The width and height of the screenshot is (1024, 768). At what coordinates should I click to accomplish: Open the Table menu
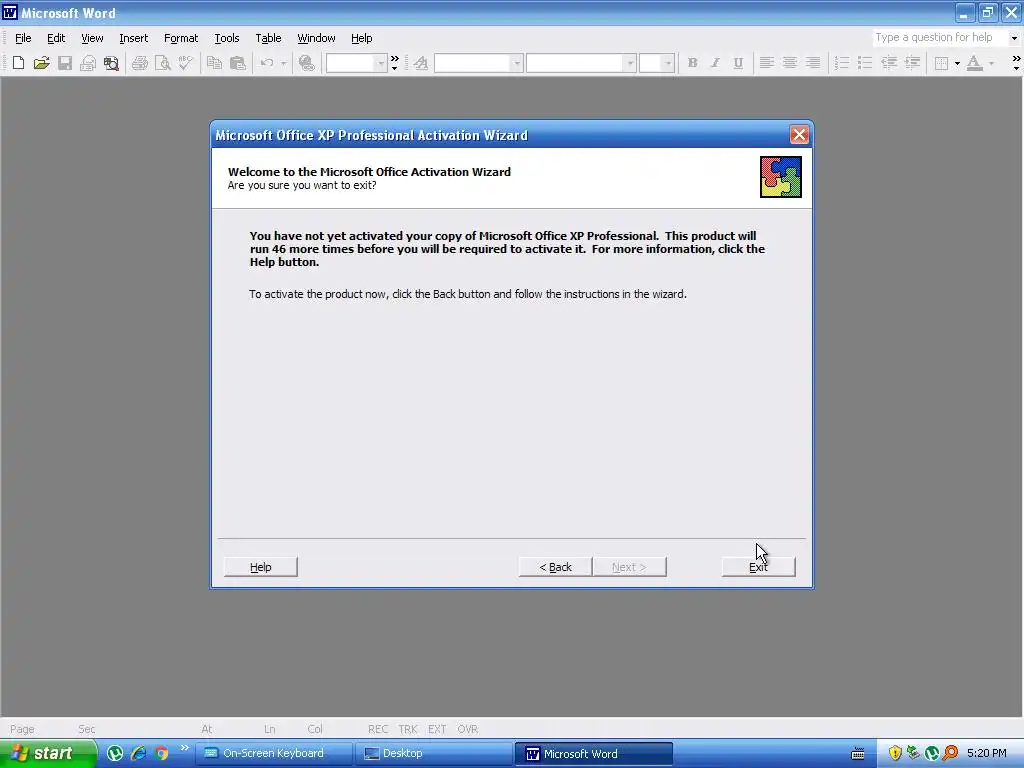pyautogui.click(x=268, y=38)
